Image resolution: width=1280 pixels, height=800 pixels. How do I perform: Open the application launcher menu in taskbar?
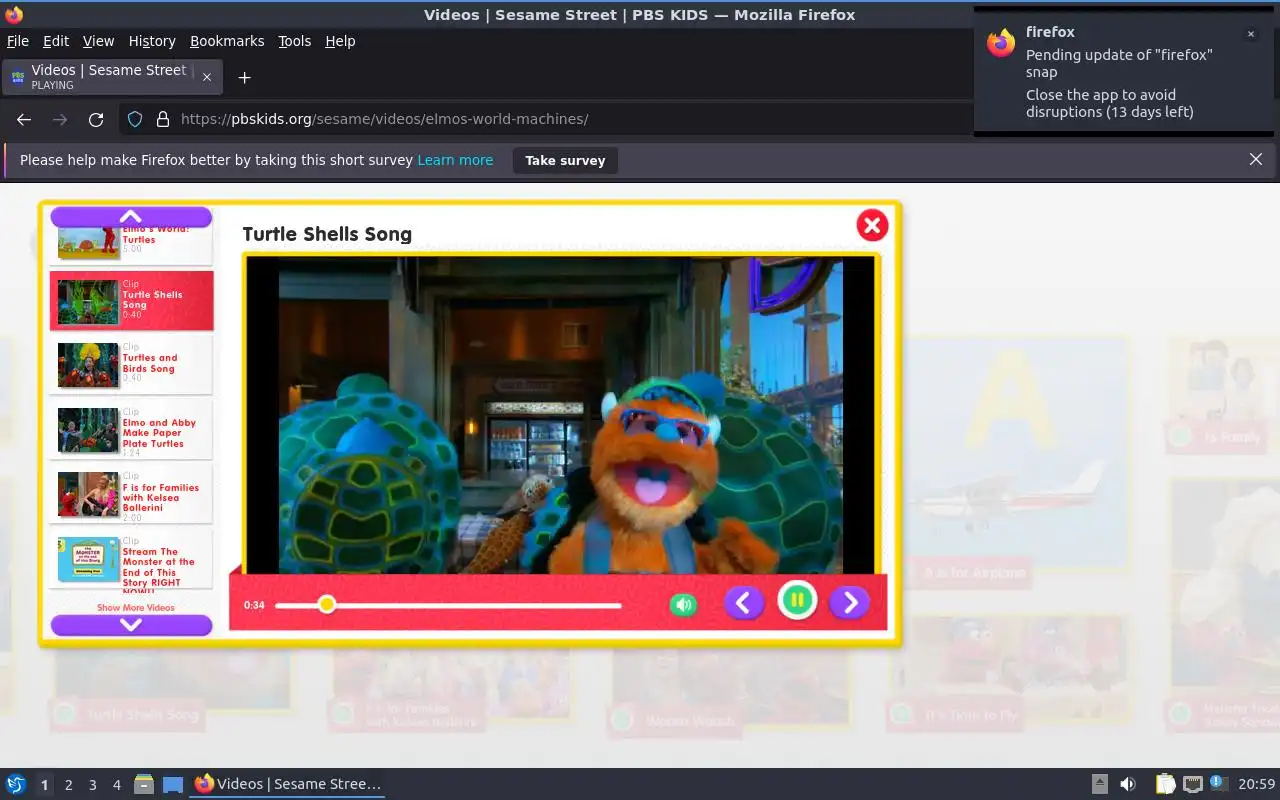(x=16, y=784)
